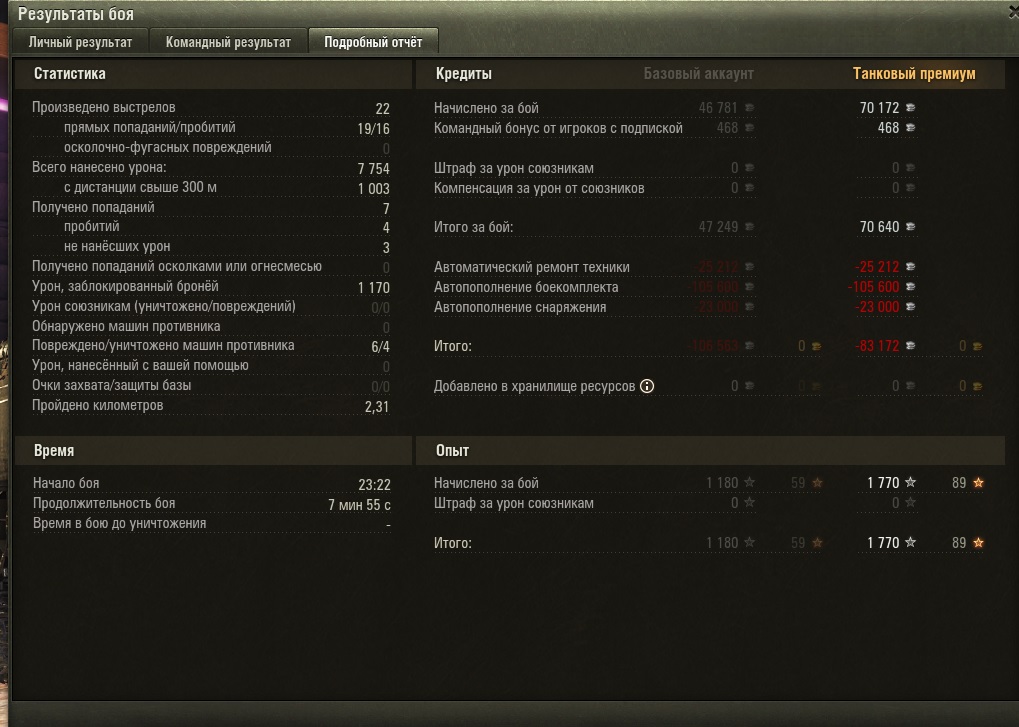Click the credits icon beside -23 000 equipment cost
The image size is (1019, 727).
coord(910,307)
